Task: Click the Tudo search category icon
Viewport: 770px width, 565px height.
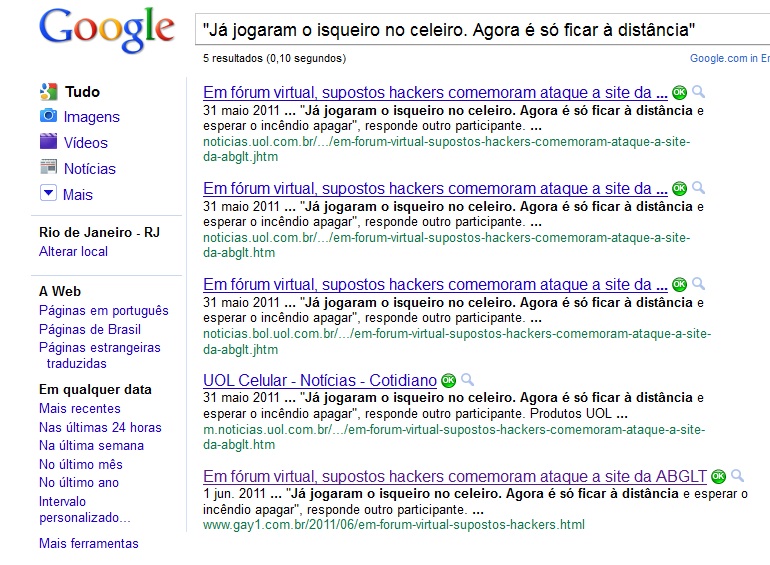Action: (49, 92)
